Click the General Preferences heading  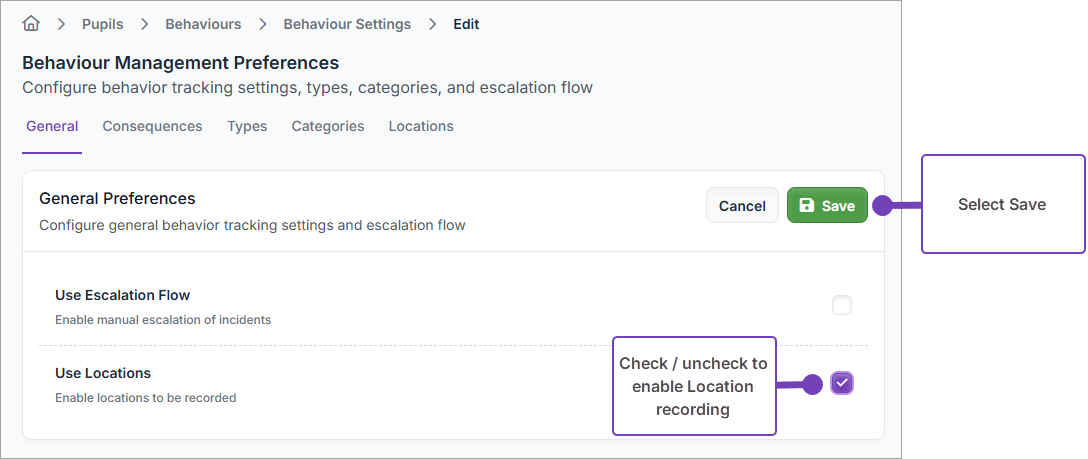117,198
